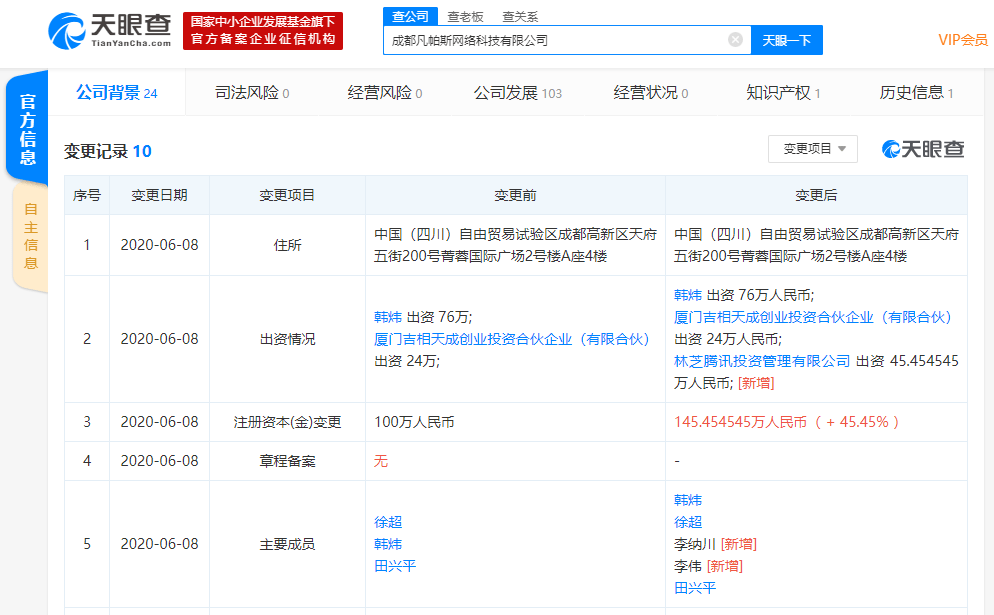The height and width of the screenshot is (615, 994).
Task: Switch to the 查老板 search tab
Action: coord(465,16)
